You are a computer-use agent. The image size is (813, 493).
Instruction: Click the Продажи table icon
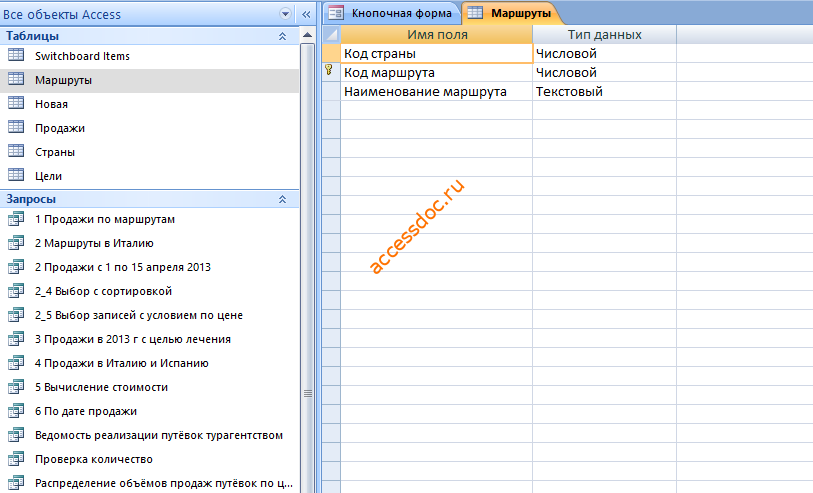(x=16, y=127)
